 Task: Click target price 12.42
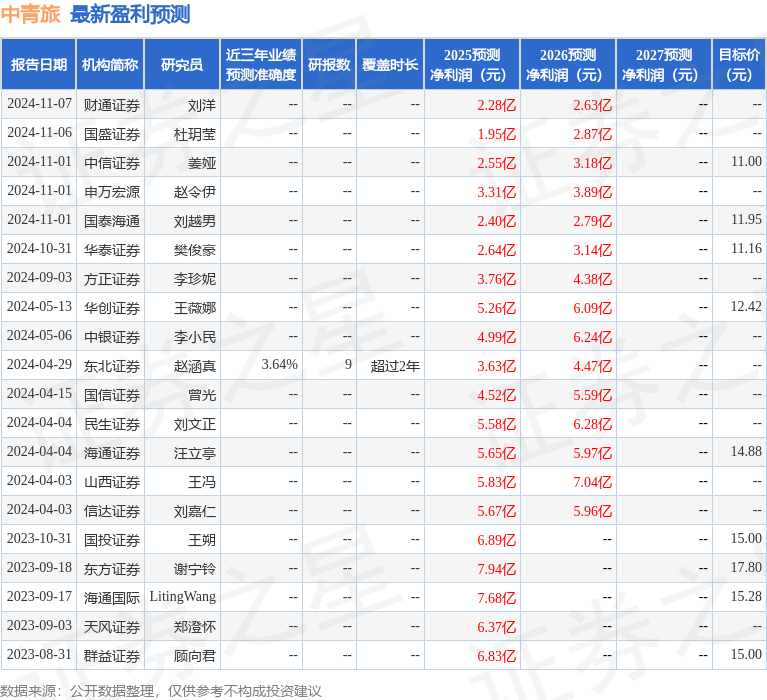pyautogui.click(x=746, y=306)
